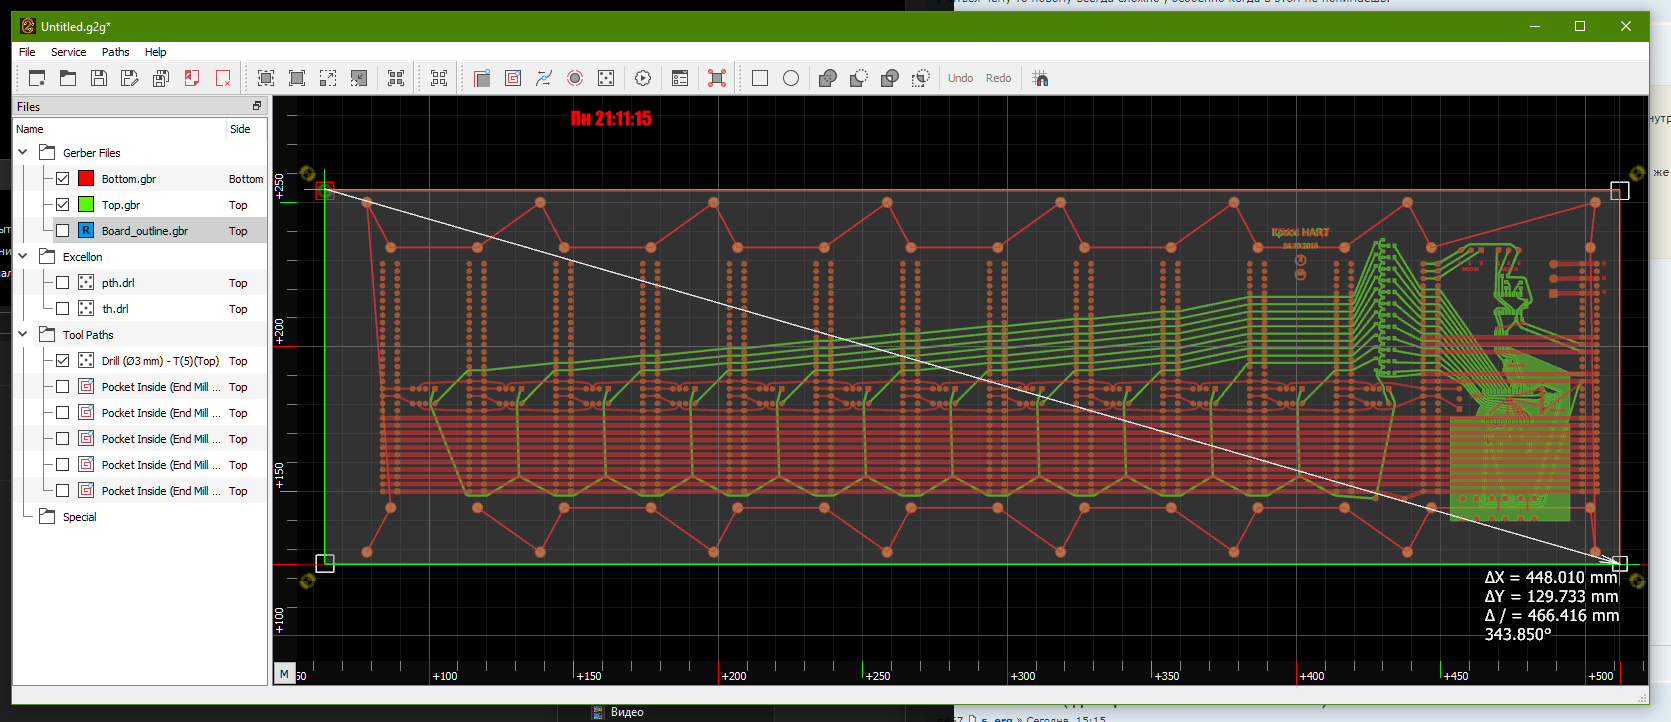Image resolution: width=1671 pixels, height=722 pixels.
Task: Click the red corner-pins reference icon
Action: [x=717, y=78]
